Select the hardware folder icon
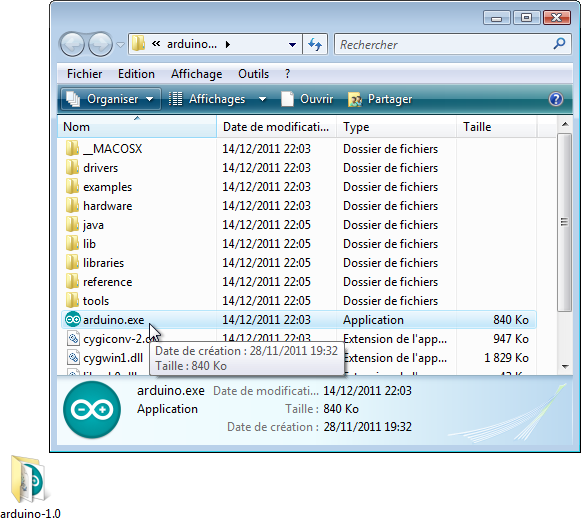The image size is (581, 518). click(x=73, y=205)
